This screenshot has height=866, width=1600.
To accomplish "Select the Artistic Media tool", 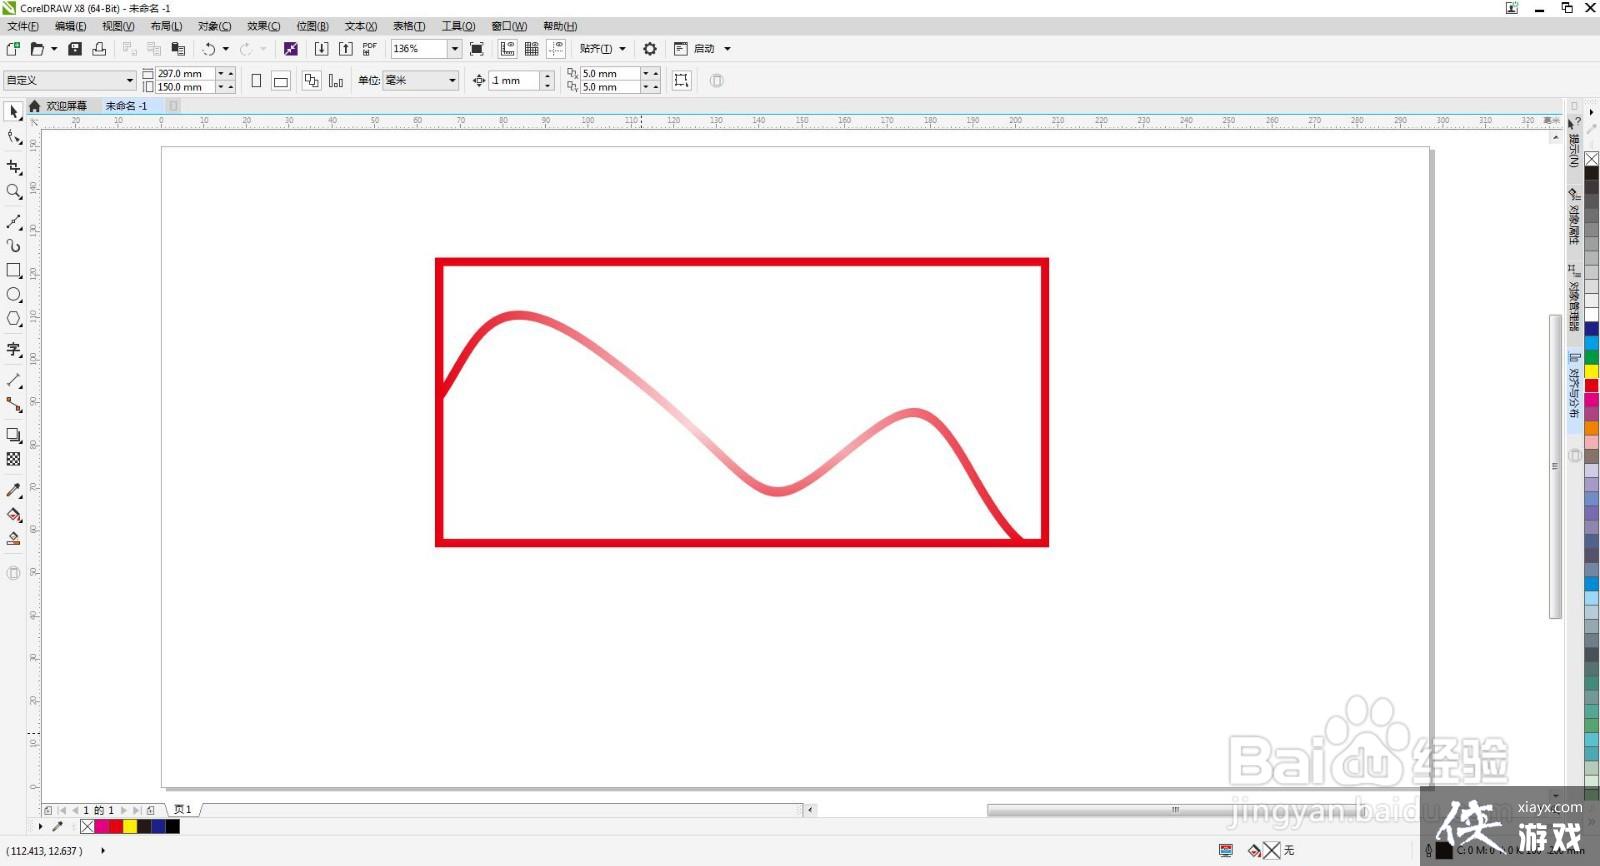I will pos(14,245).
